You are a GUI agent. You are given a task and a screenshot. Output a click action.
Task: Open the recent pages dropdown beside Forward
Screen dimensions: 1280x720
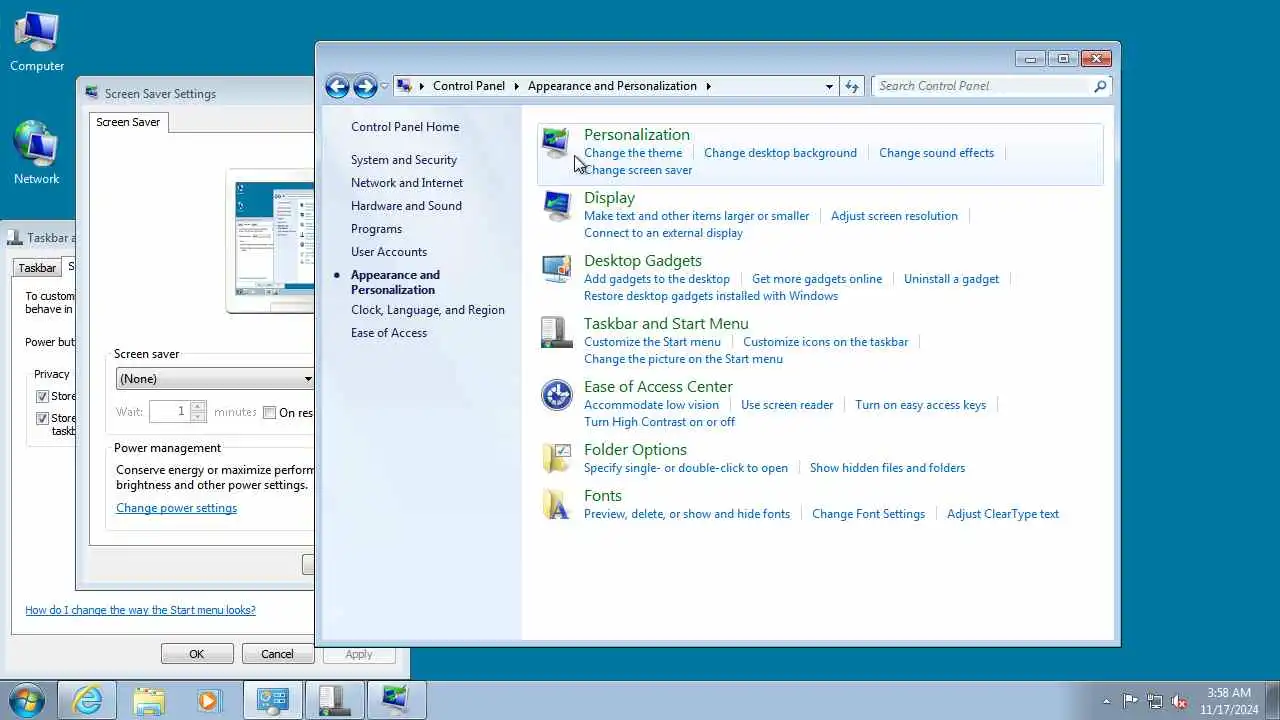coord(385,86)
